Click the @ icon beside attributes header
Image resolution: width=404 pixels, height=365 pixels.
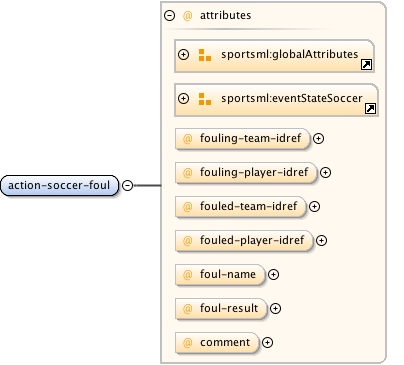[x=188, y=15]
